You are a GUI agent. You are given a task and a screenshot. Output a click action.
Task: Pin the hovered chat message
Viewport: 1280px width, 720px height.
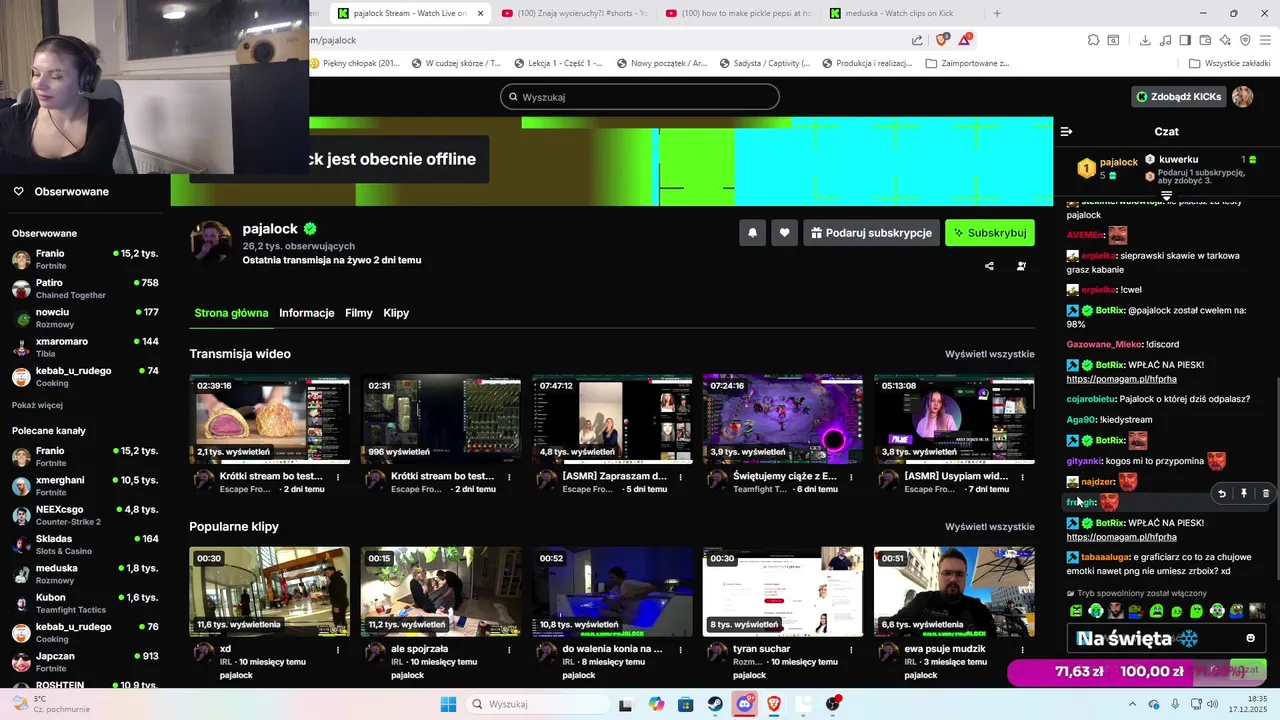(x=1244, y=493)
